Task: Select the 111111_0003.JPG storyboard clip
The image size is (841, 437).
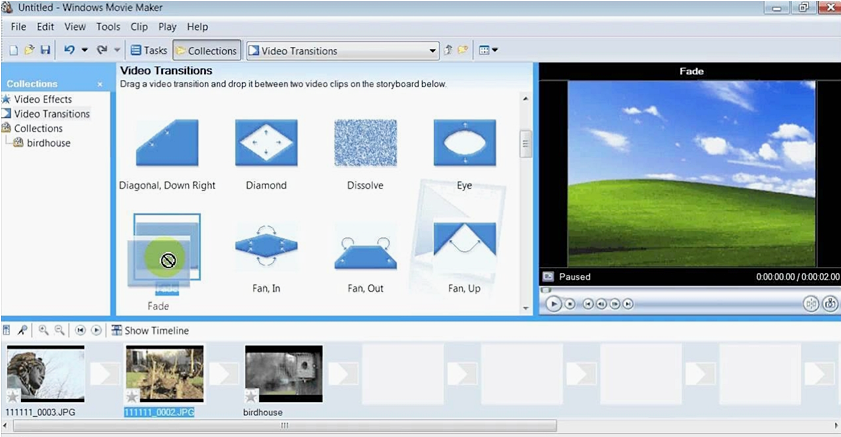Action: 46,374
